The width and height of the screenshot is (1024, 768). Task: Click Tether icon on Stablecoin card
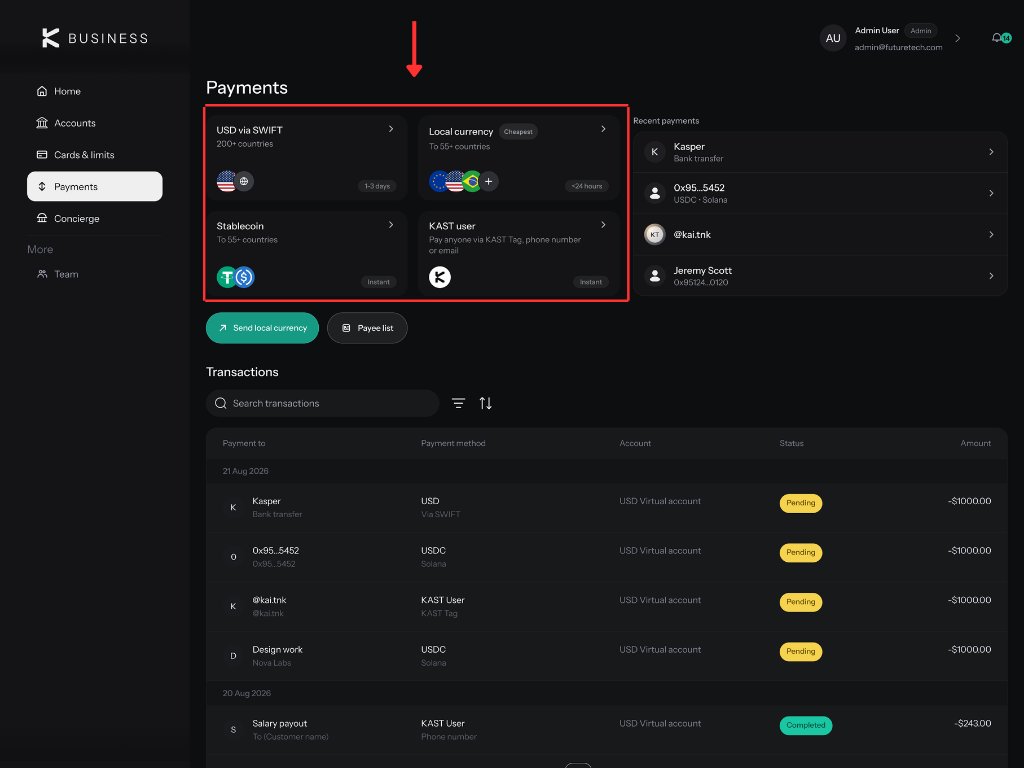pyautogui.click(x=226, y=277)
